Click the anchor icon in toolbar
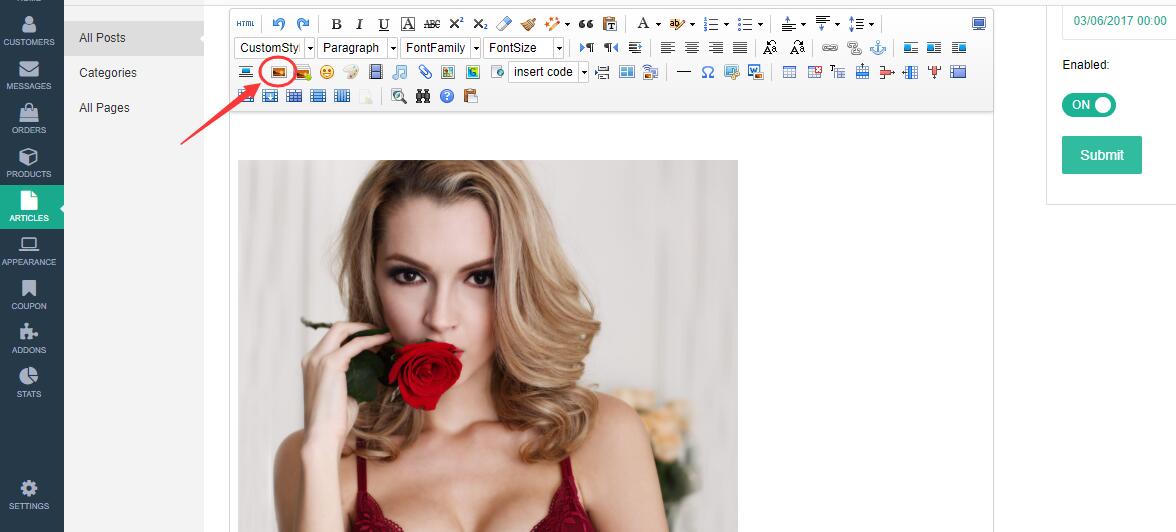Viewport: 1176px width, 532px height. [878, 48]
